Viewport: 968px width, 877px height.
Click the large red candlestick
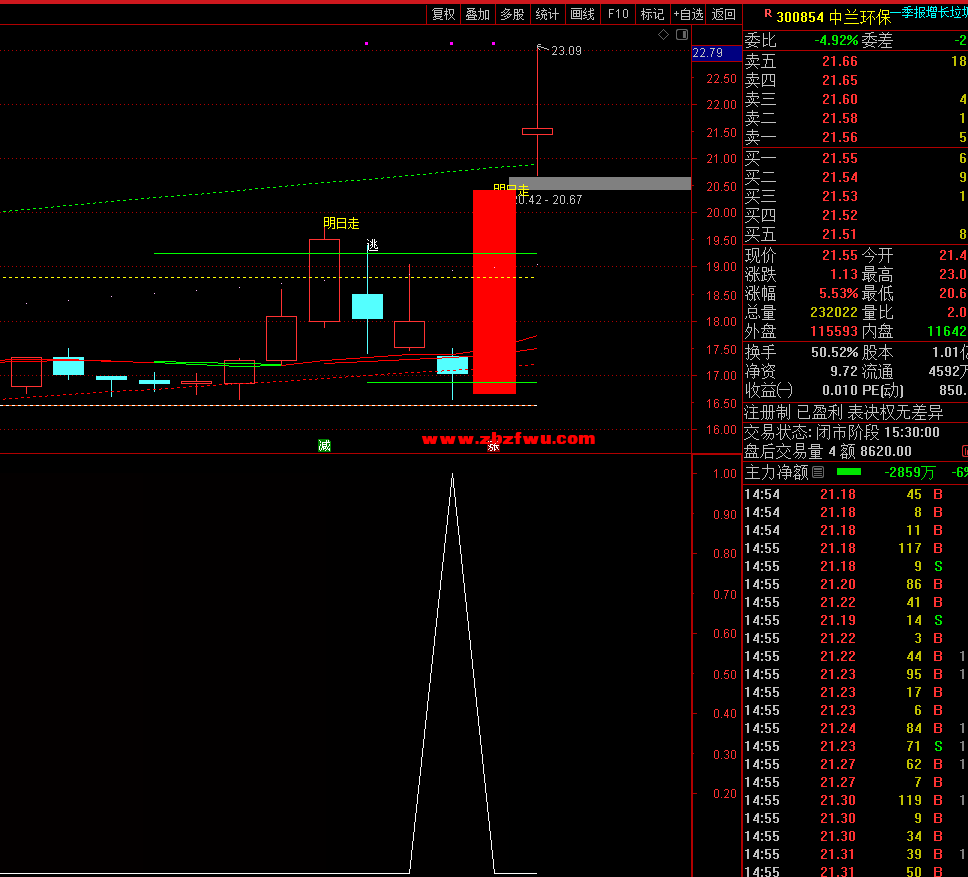click(x=494, y=292)
